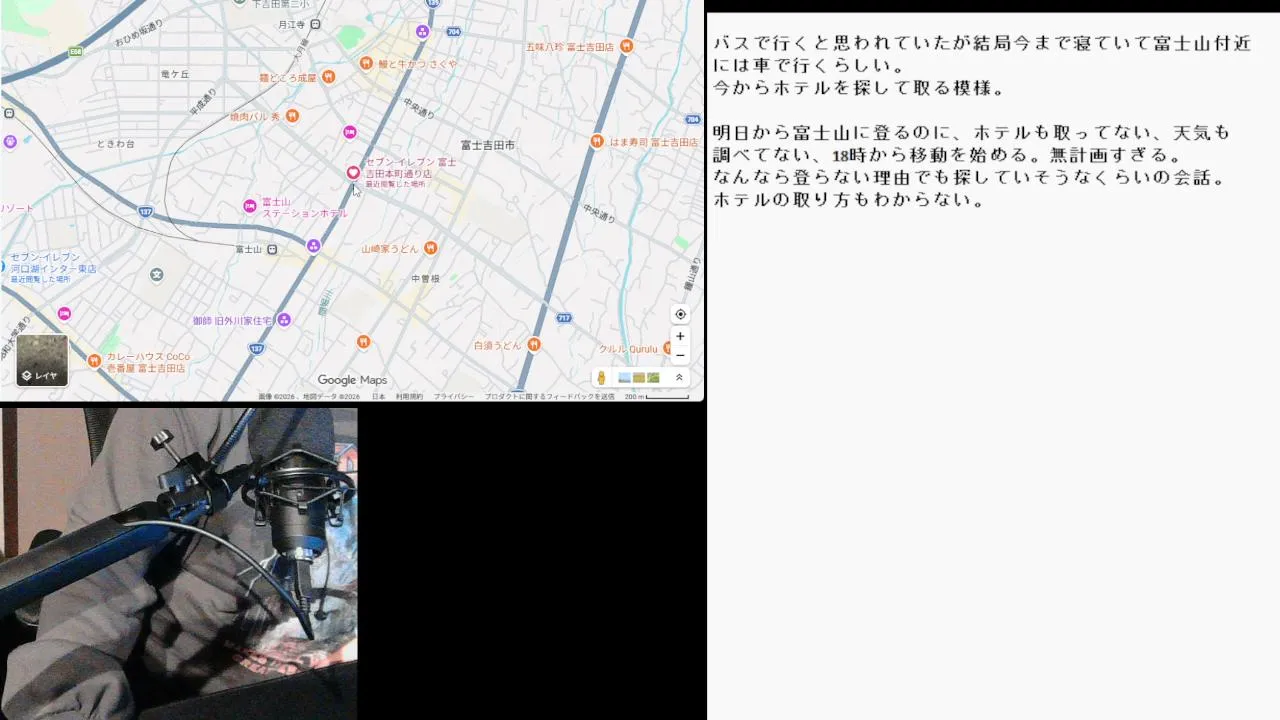Click the text line starting 明日から富士山に登るのに

pyautogui.click(x=971, y=133)
